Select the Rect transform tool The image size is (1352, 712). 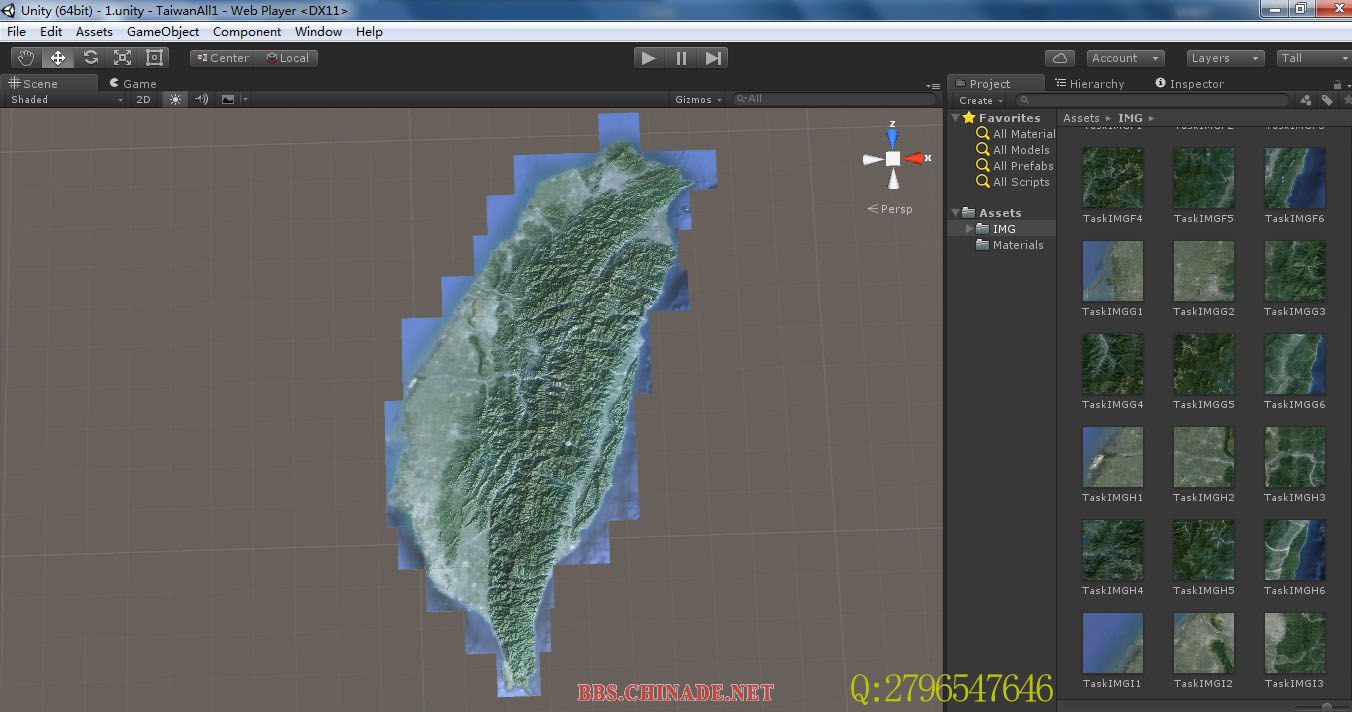154,58
